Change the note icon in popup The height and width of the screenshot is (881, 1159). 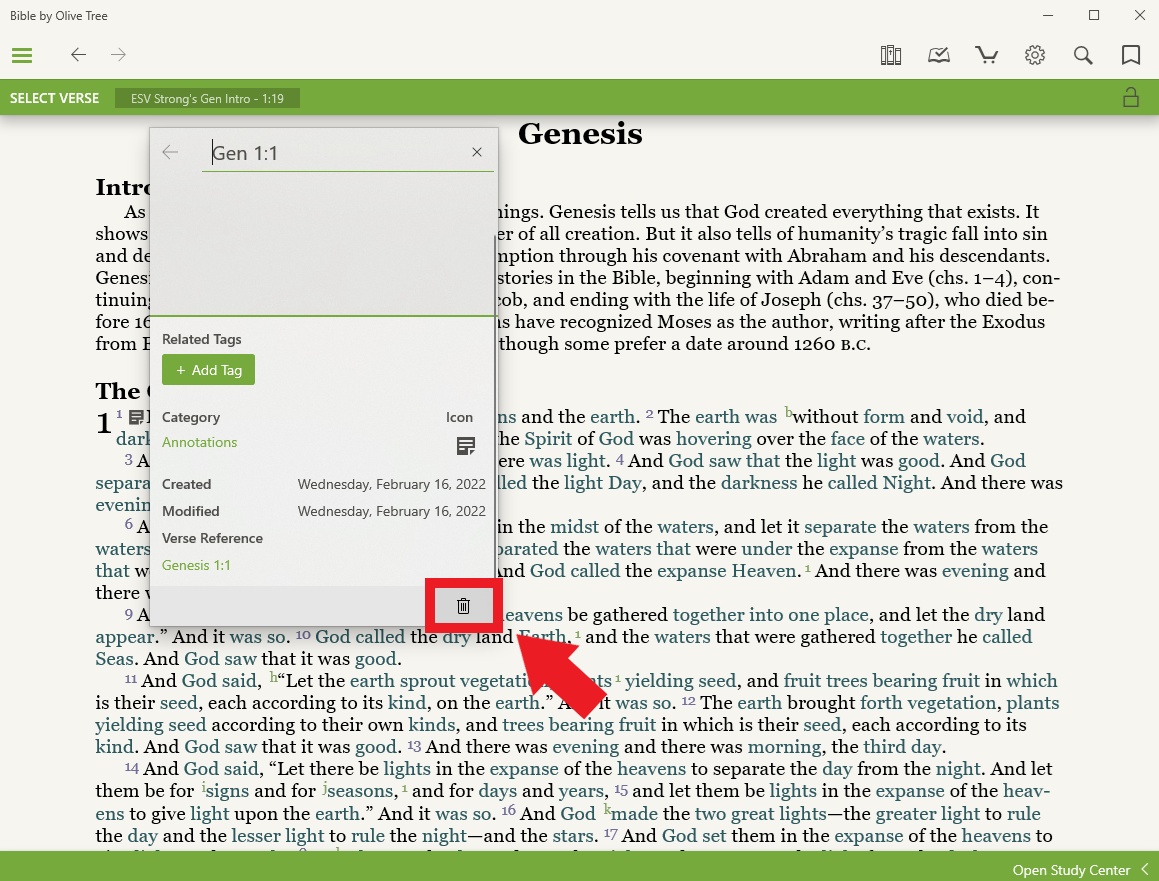(x=465, y=446)
